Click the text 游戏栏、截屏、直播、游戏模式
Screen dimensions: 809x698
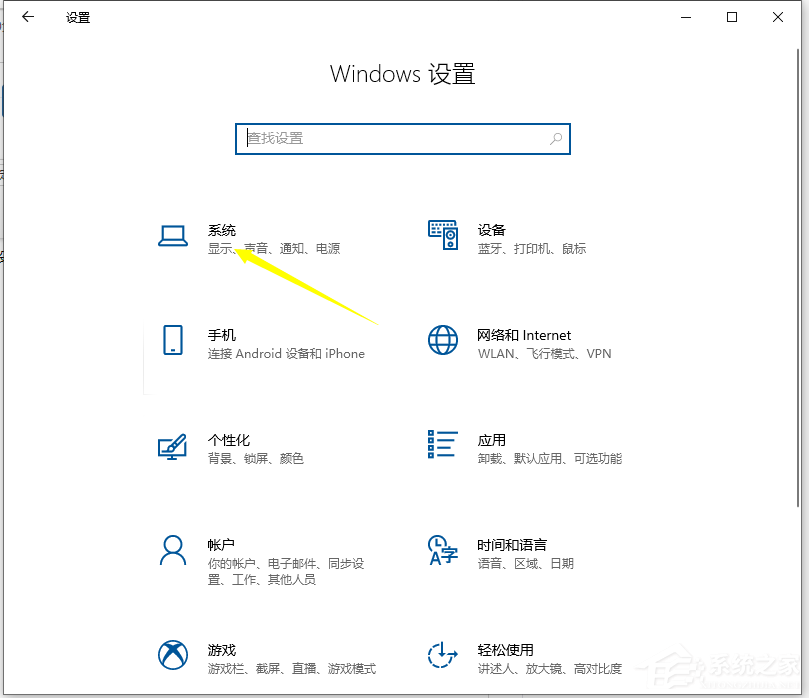pyautogui.click(x=292, y=669)
